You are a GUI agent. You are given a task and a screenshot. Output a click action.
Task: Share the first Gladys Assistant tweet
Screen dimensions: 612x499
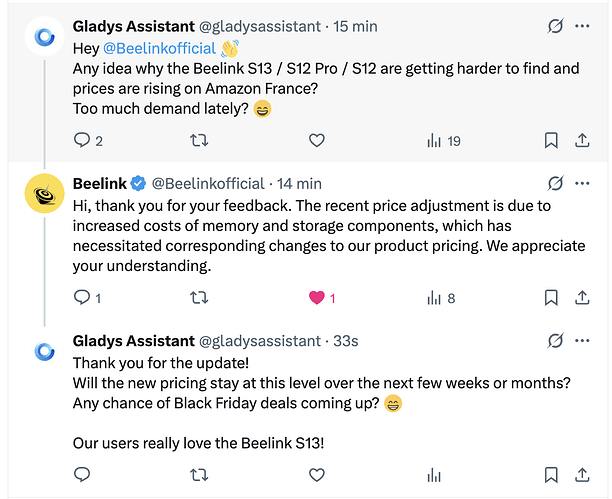(583, 141)
